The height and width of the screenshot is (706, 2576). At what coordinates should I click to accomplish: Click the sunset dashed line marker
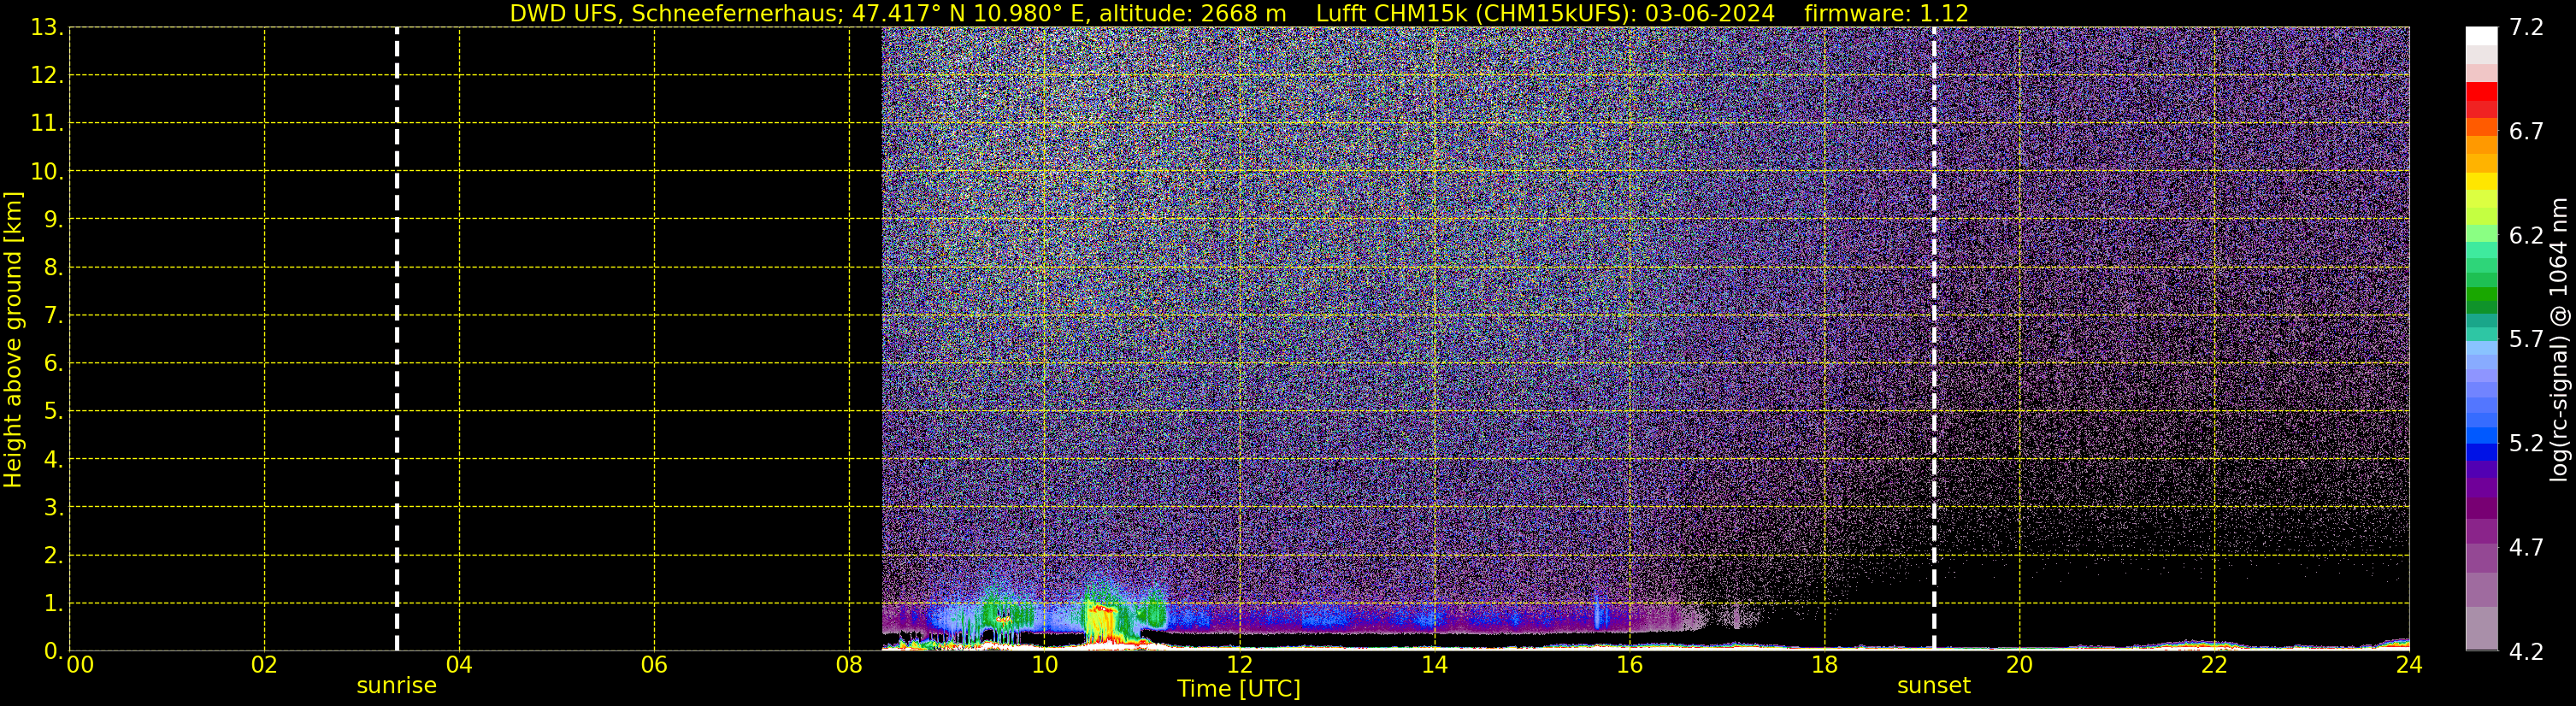pos(1934,339)
